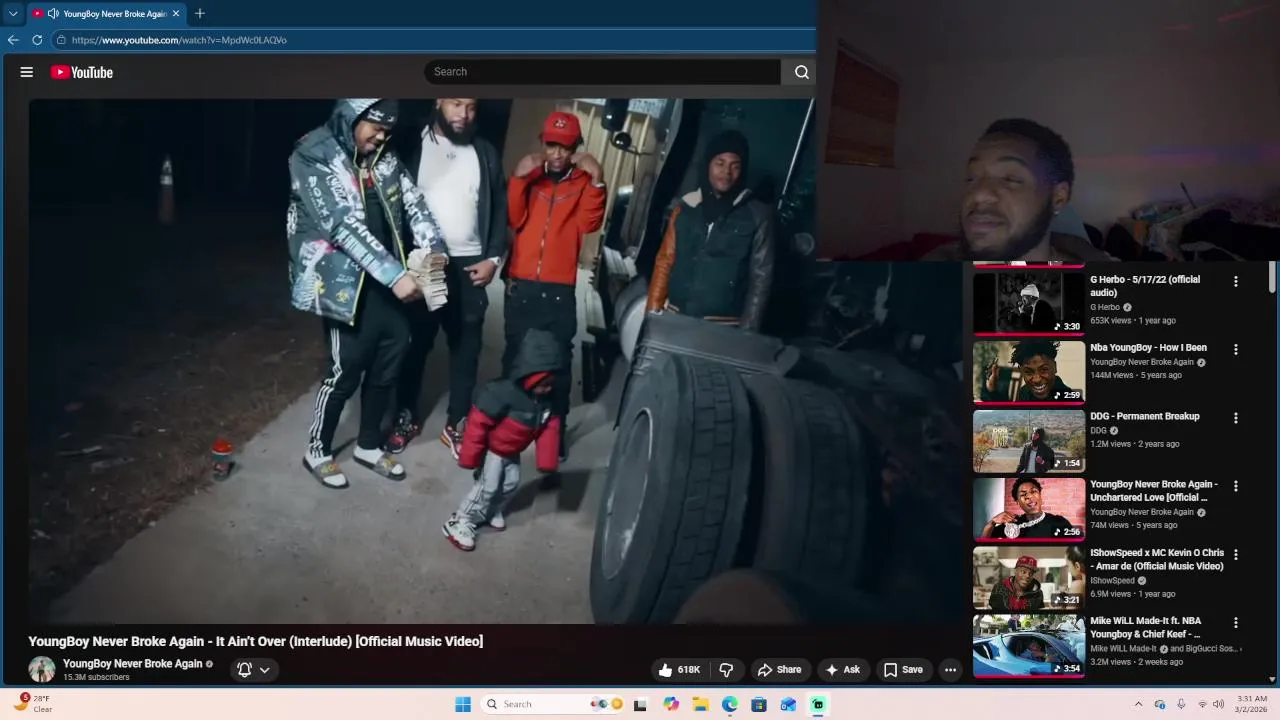Viewport: 1280px width, 720px height.
Task: Save the video to a playlist
Action: (903, 670)
